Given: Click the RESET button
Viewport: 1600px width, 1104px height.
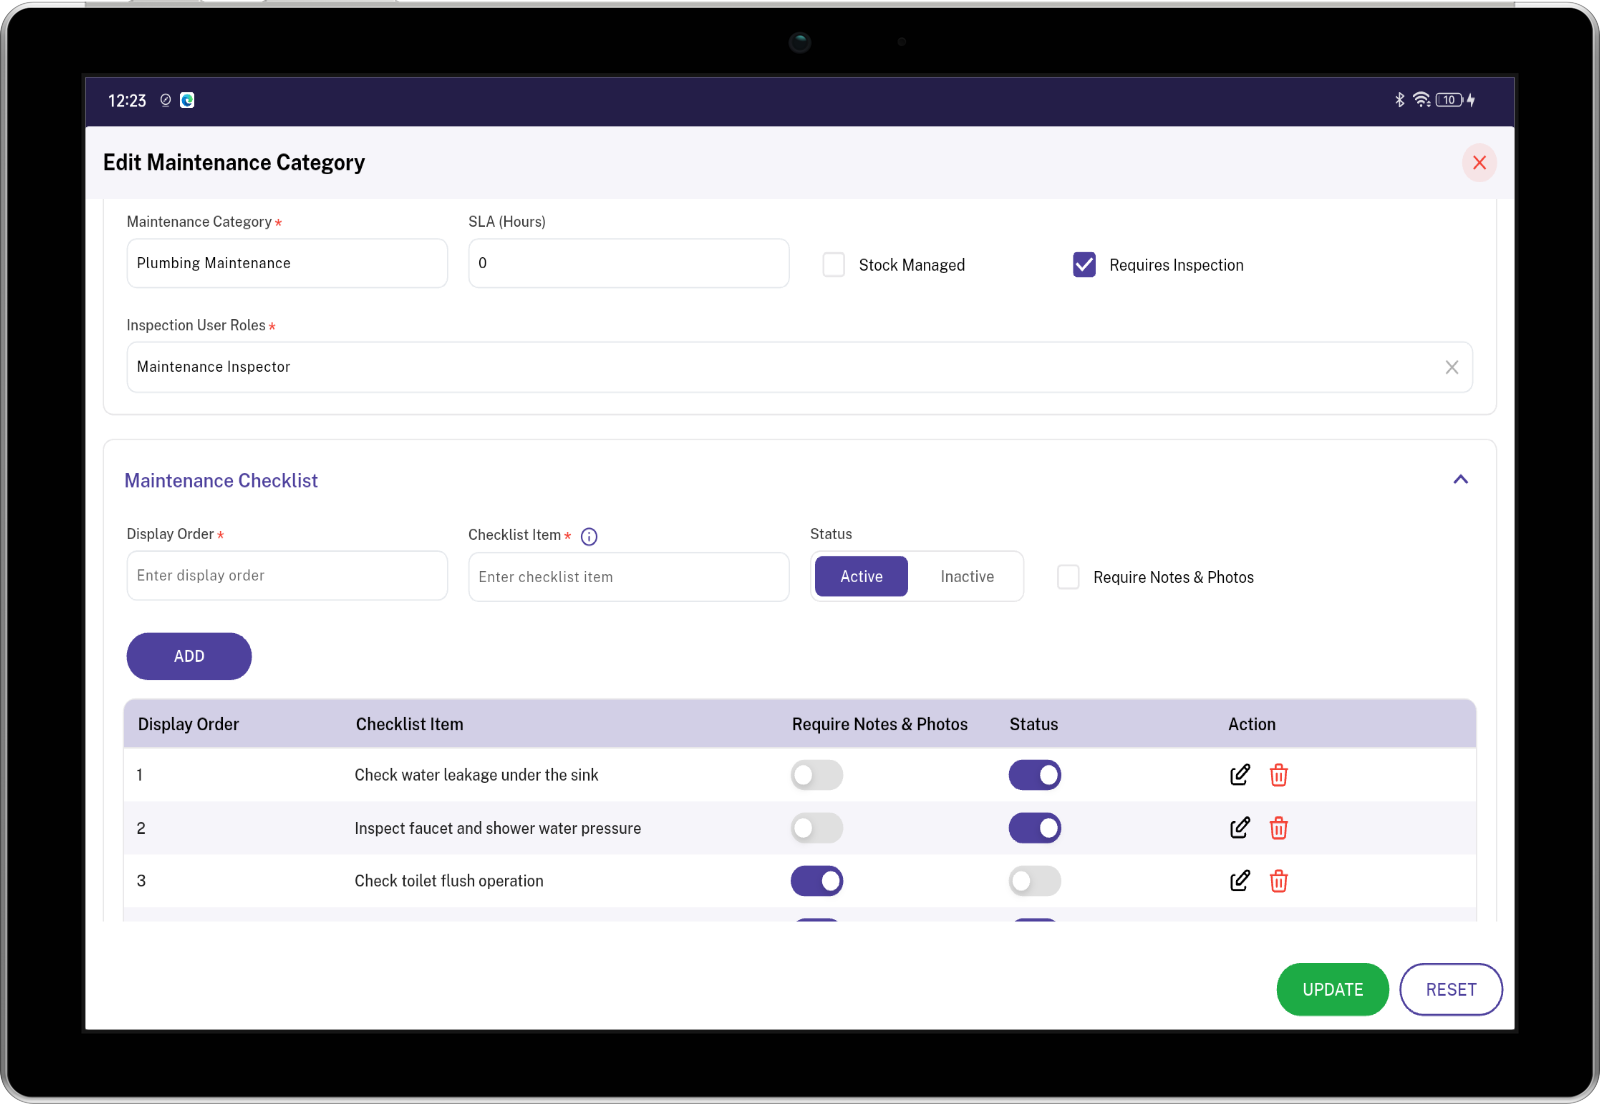Looking at the screenshot, I should (1451, 989).
